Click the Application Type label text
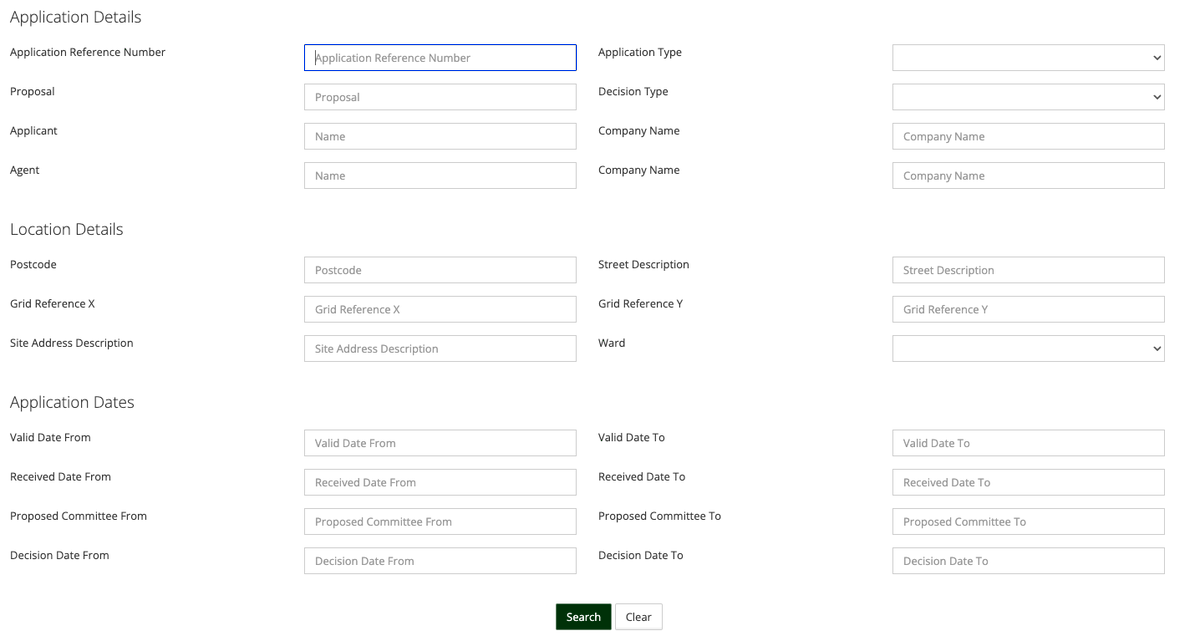The width and height of the screenshot is (1200, 636). click(x=640, y=52)
